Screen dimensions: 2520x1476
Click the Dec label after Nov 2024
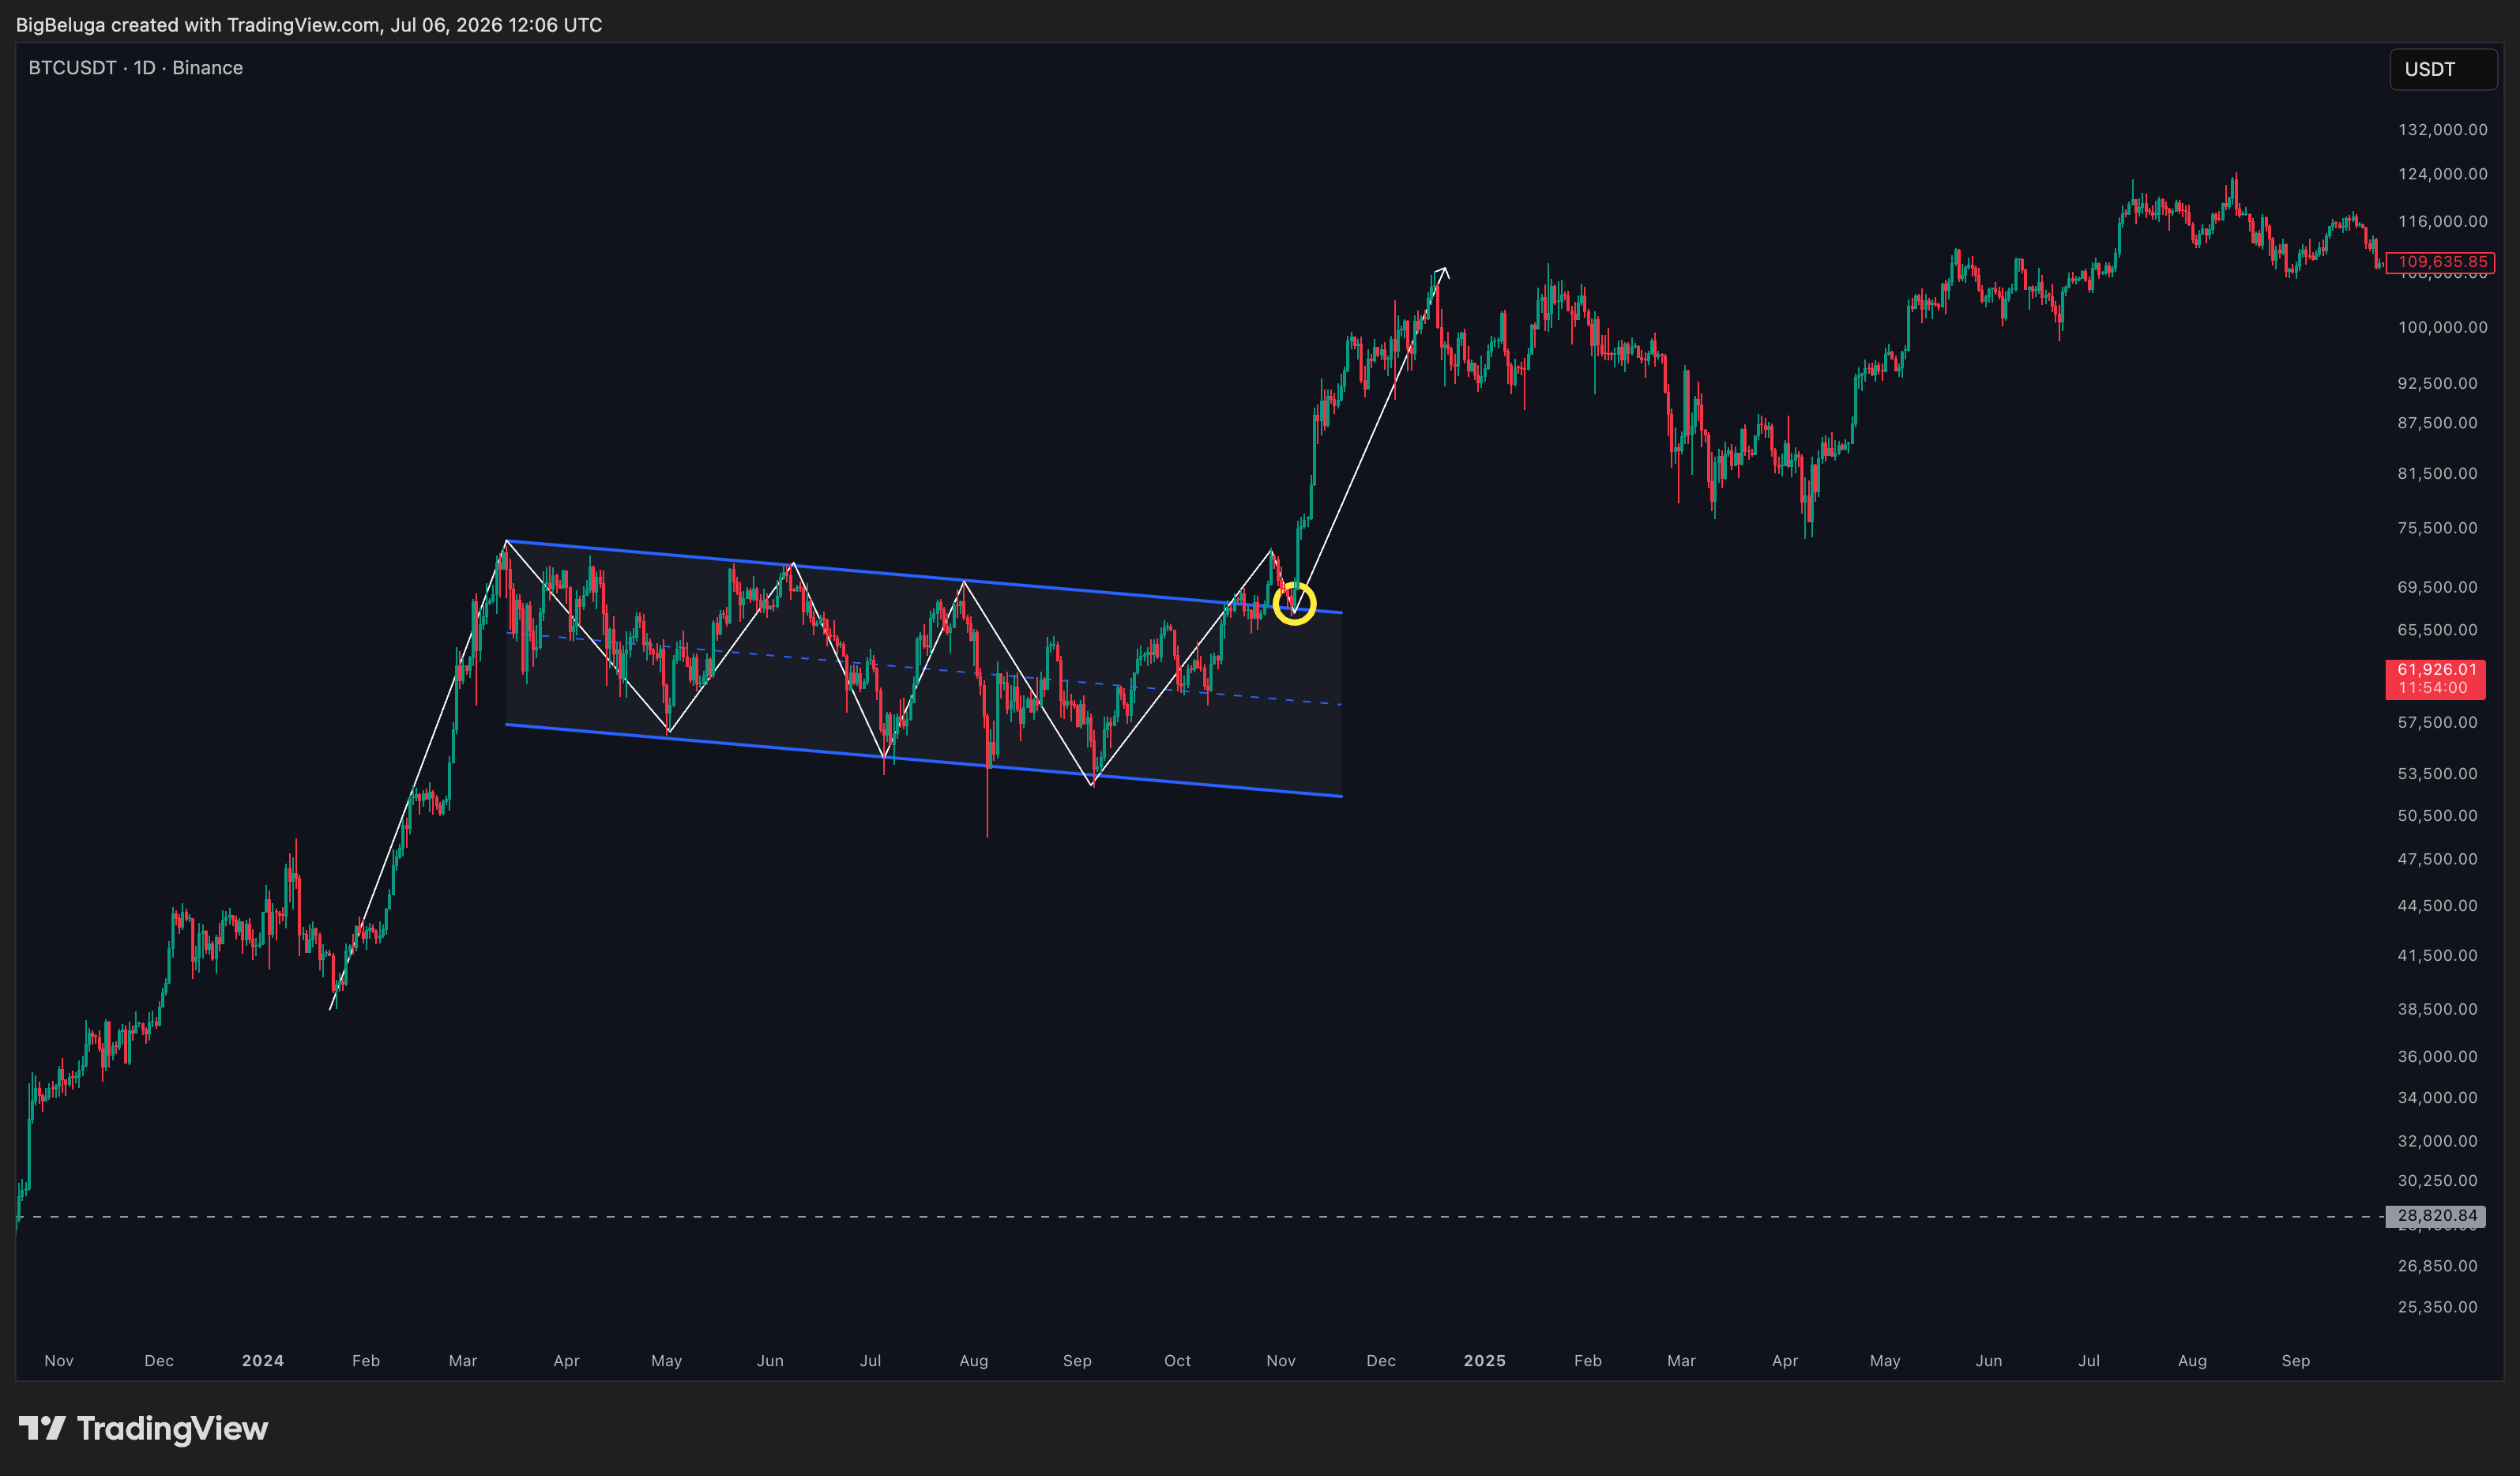[x=1381, y=1361]
